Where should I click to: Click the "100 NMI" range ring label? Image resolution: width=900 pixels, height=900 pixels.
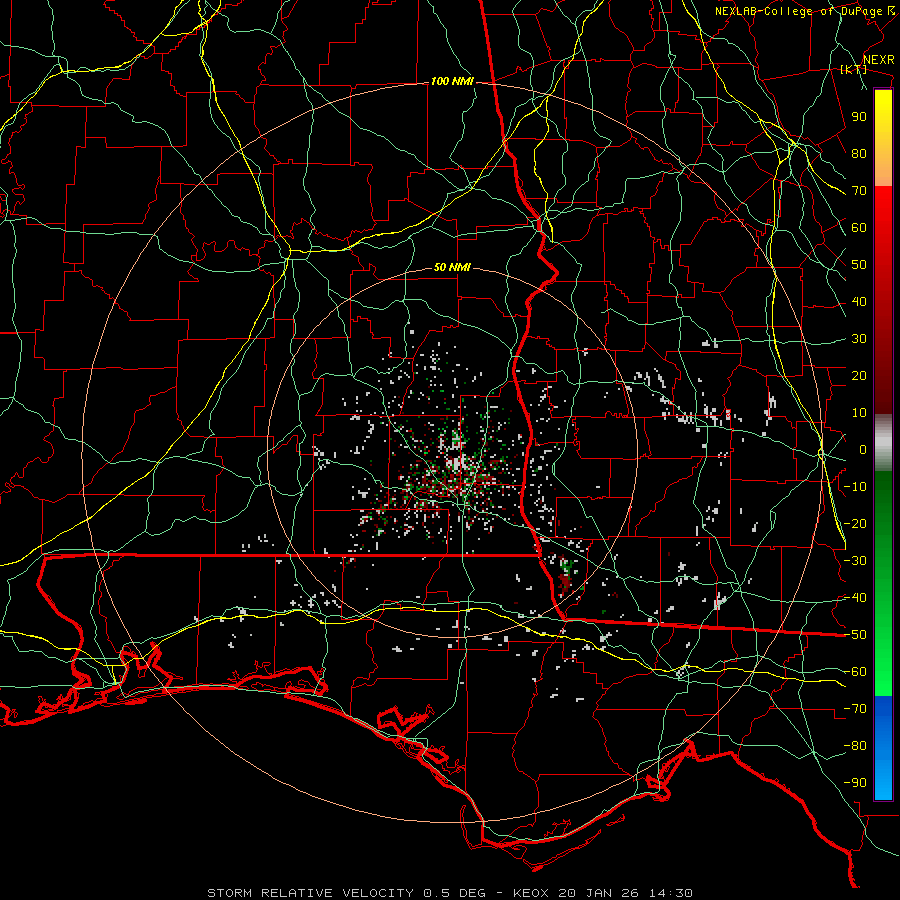click(452, 82)
